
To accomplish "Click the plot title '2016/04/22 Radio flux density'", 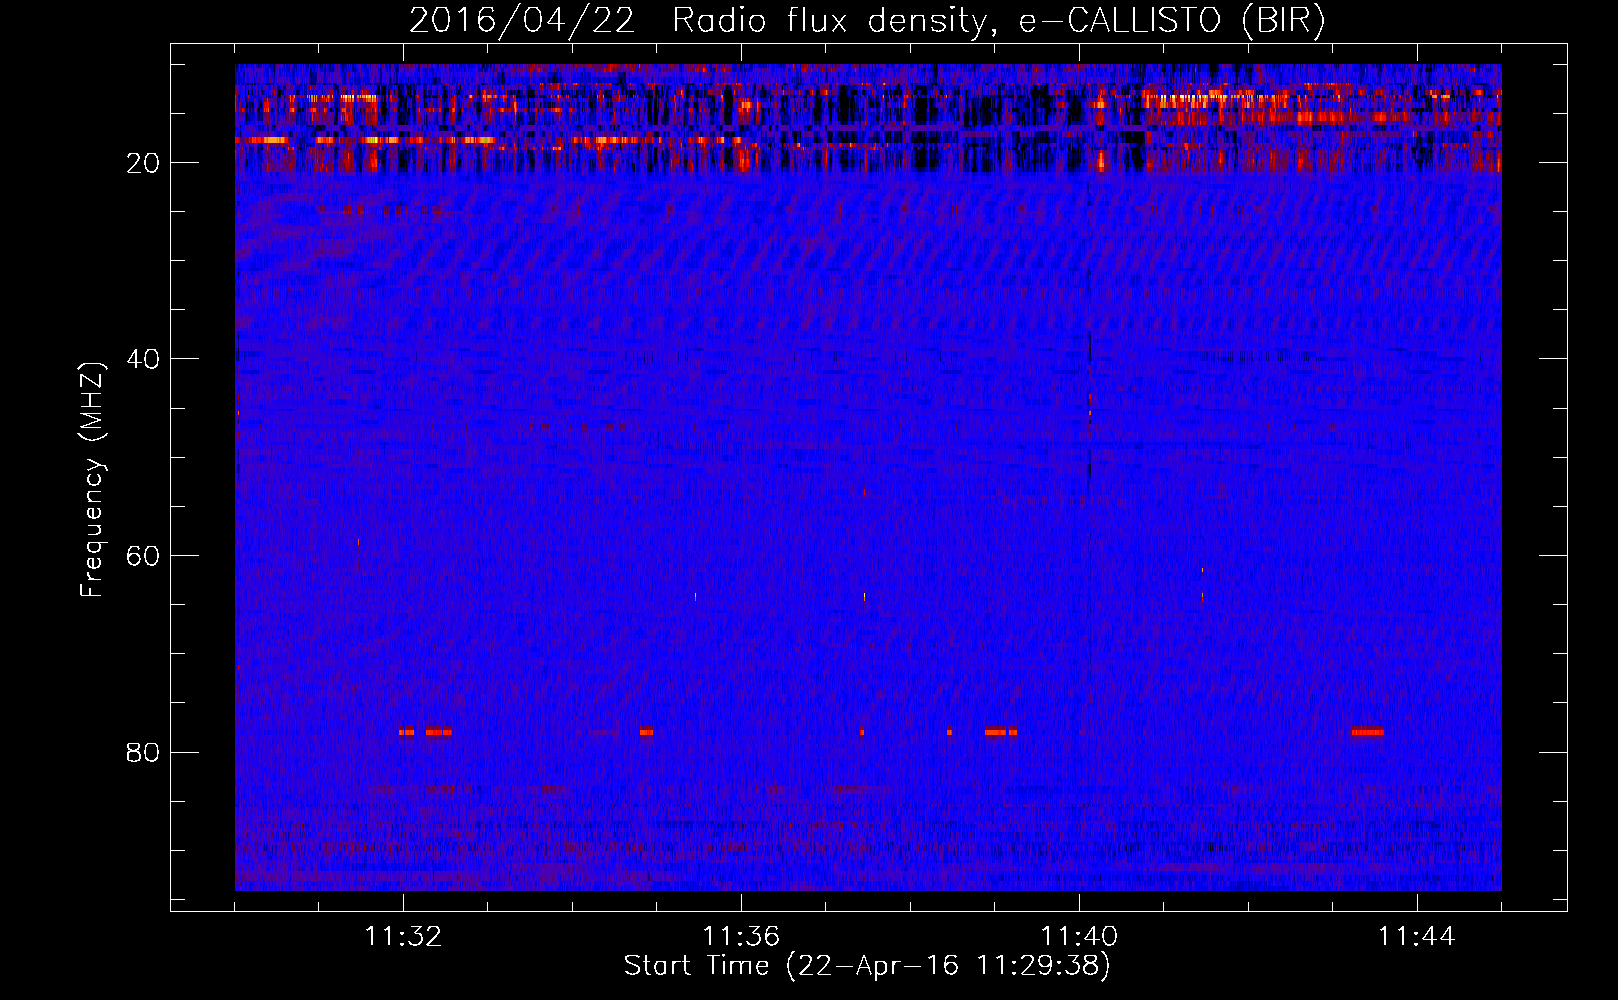I will (867, 21).
